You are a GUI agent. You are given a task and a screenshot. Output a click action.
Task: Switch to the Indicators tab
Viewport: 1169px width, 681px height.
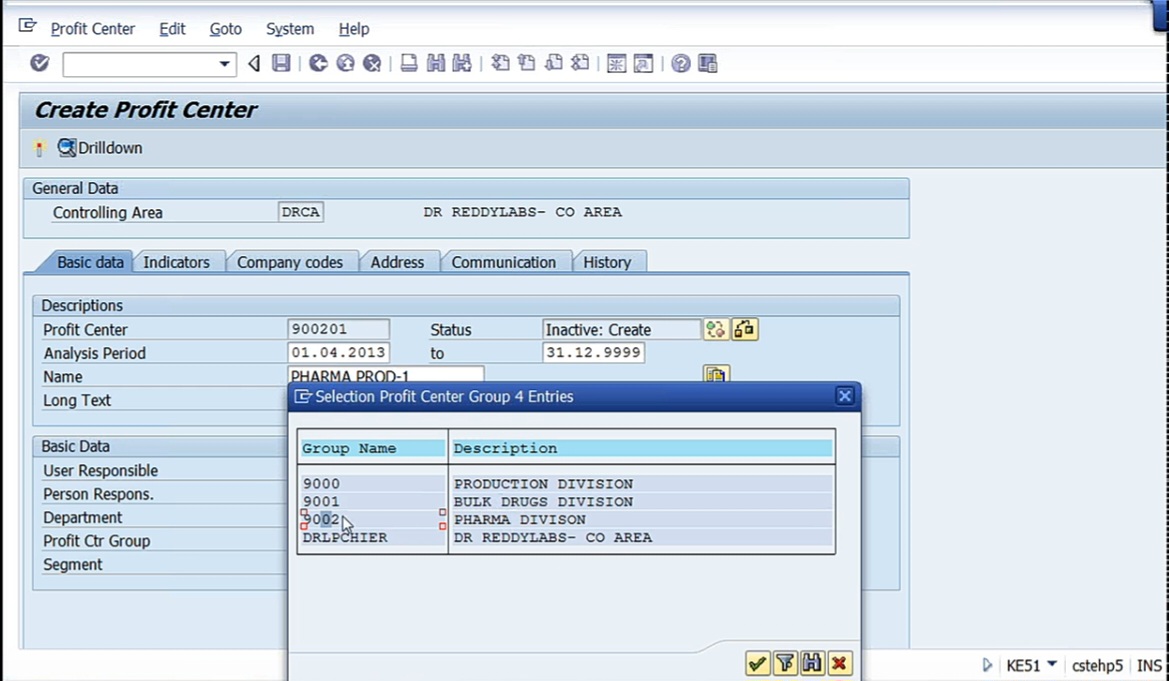177,263
